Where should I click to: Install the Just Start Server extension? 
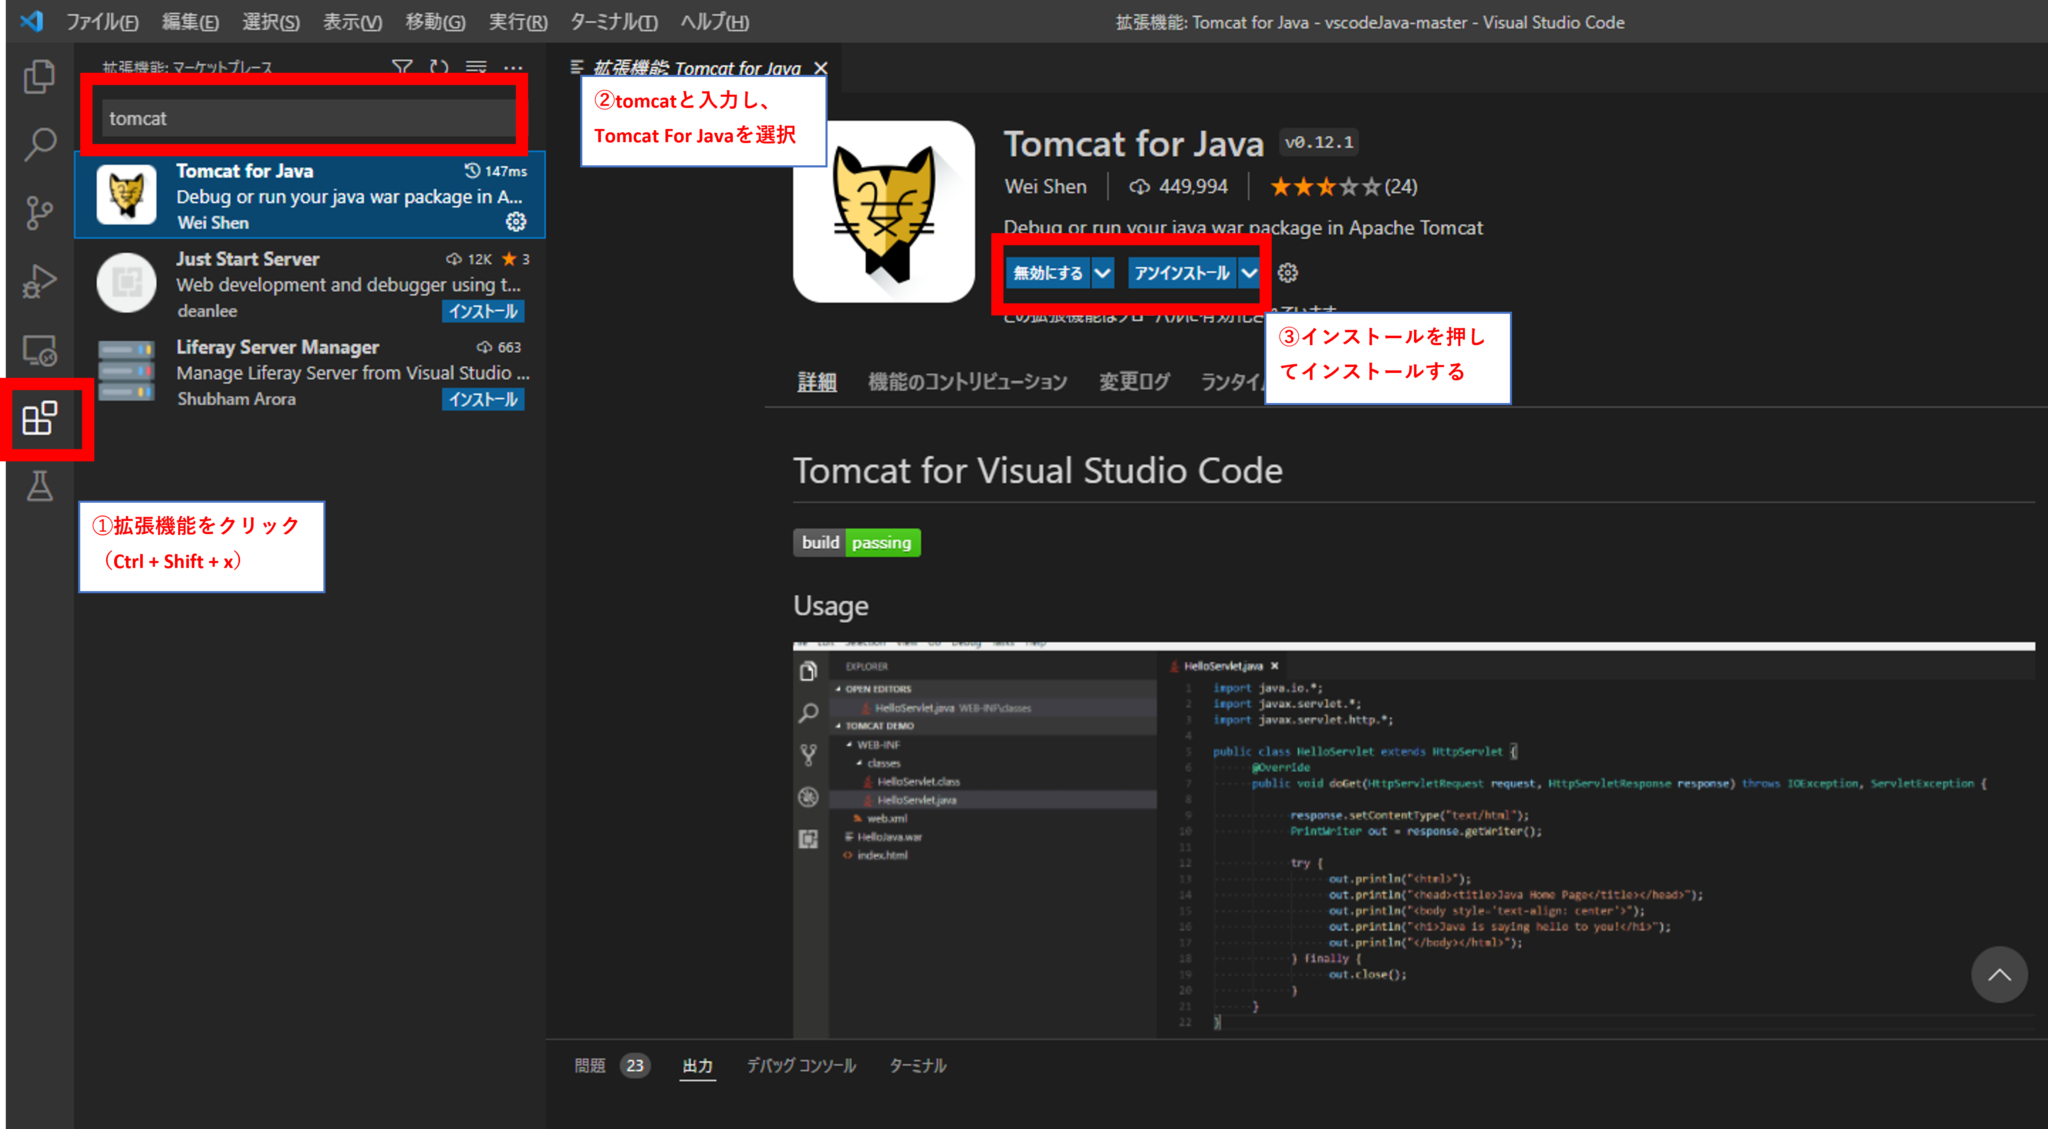click(483, 311)
